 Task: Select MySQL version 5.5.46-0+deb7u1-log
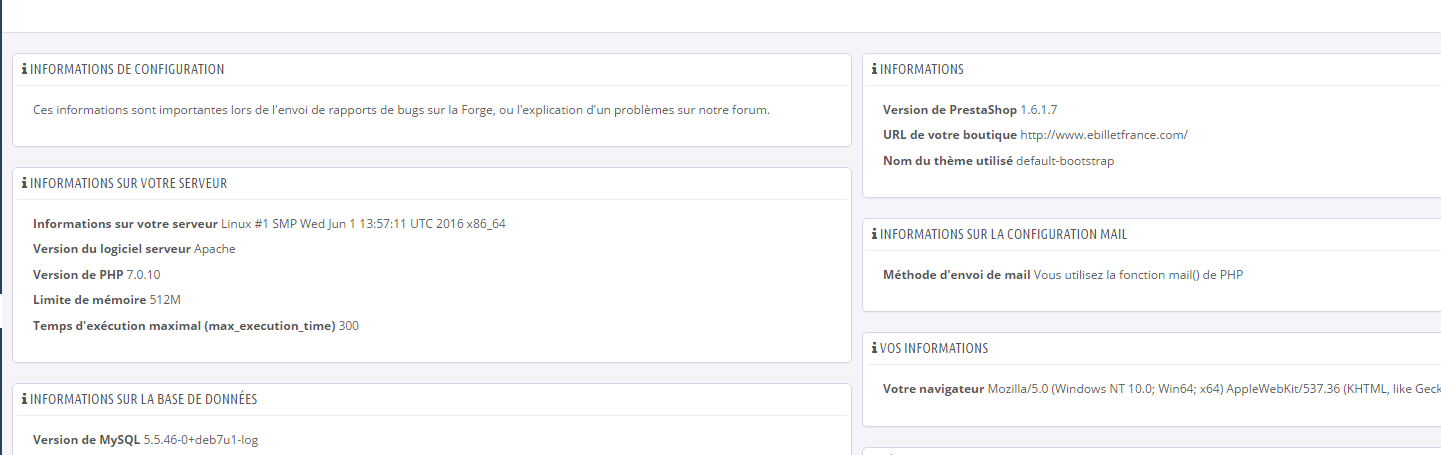201,440
